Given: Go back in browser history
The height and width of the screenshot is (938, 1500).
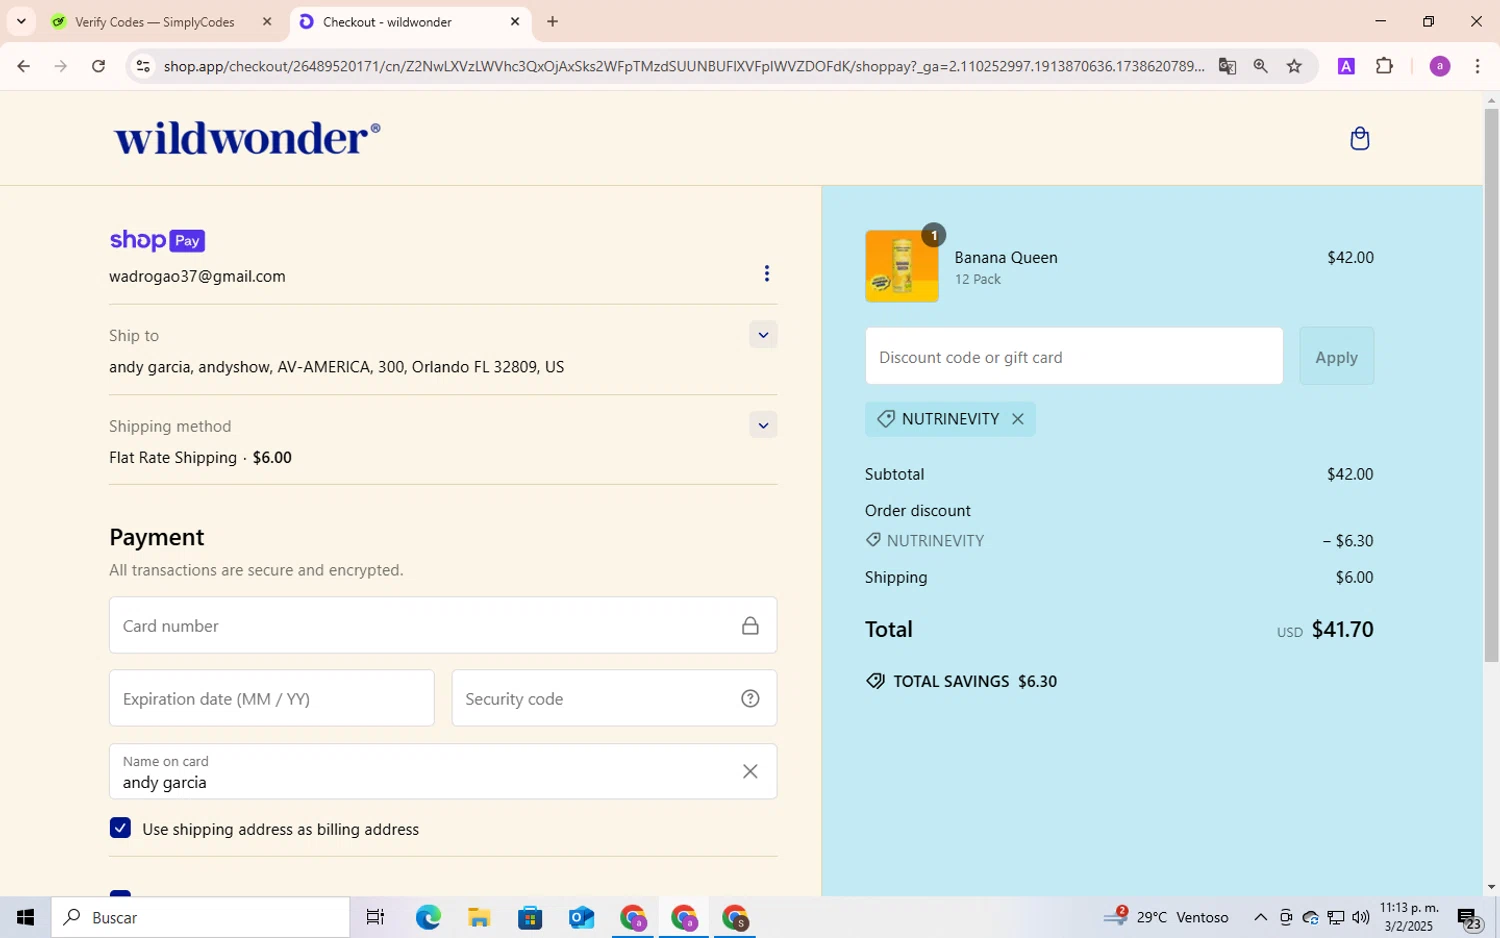Looking at the screenshot, I should (23, 66).
